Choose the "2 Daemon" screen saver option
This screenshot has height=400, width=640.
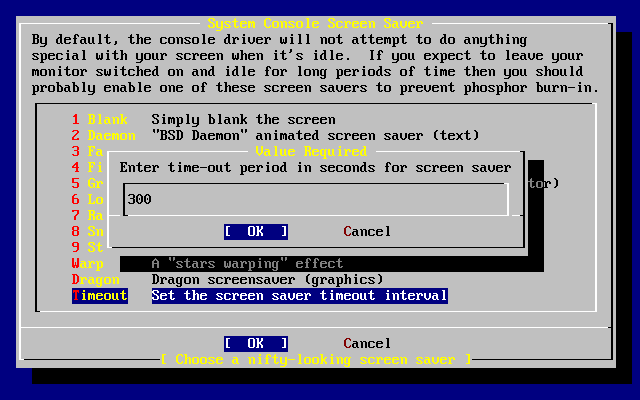point(103,136)
